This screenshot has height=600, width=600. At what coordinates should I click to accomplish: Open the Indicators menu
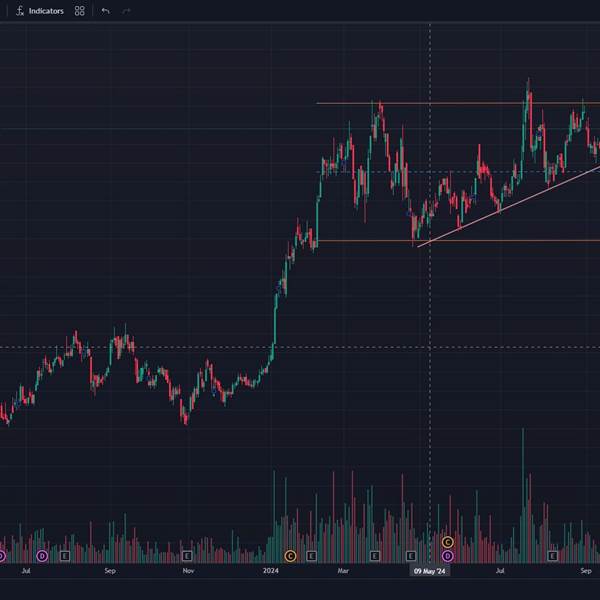click(x=39, y=11)
